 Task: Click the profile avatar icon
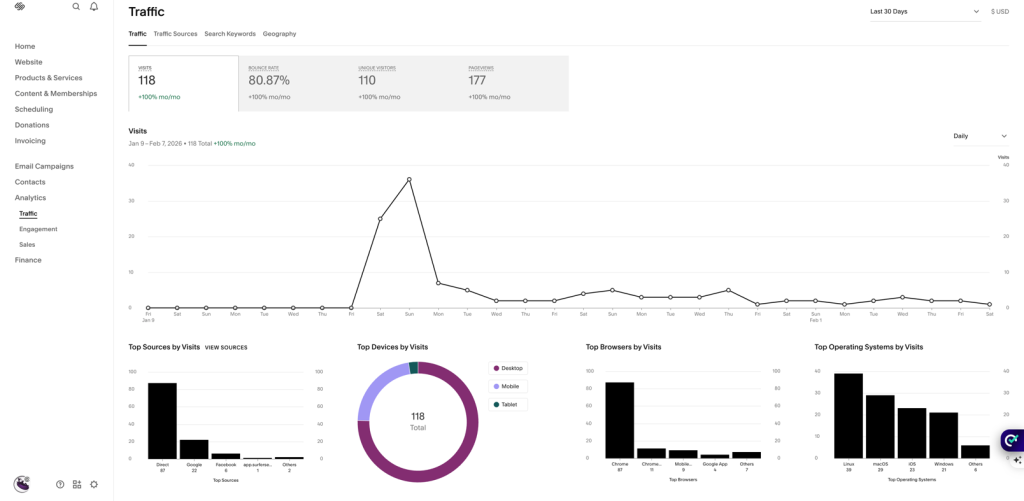(x=21, y=484)
